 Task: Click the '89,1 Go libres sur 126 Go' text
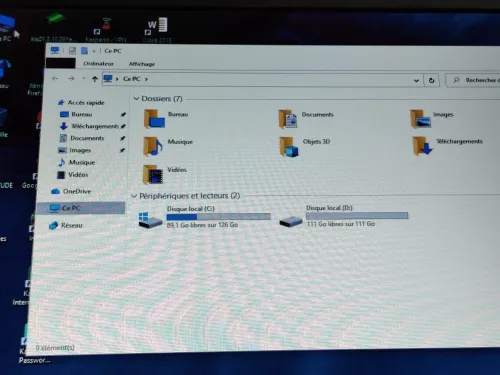tap(202, 225)
